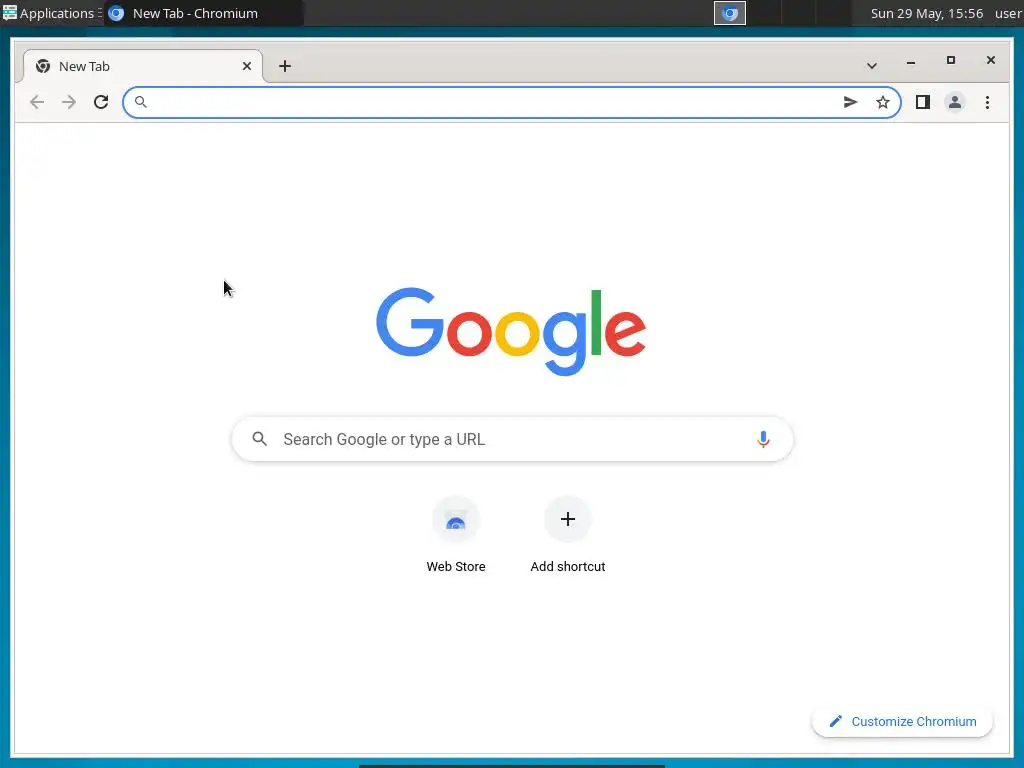Share this page via the send icon
Image resolution: width=1024 pixels, height=768 pixels.
point(850,102)
